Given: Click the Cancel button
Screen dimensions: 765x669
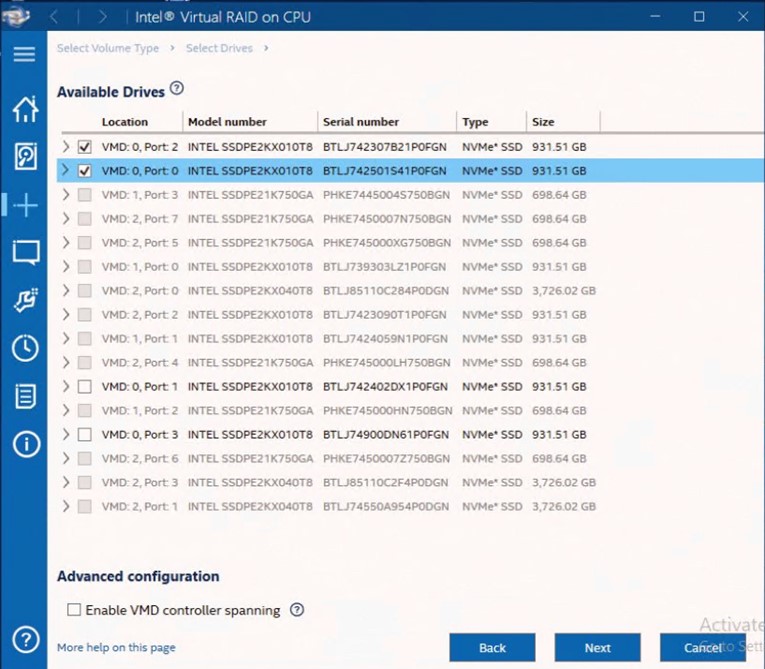Looking at the screenshot, I should (703, 648).
